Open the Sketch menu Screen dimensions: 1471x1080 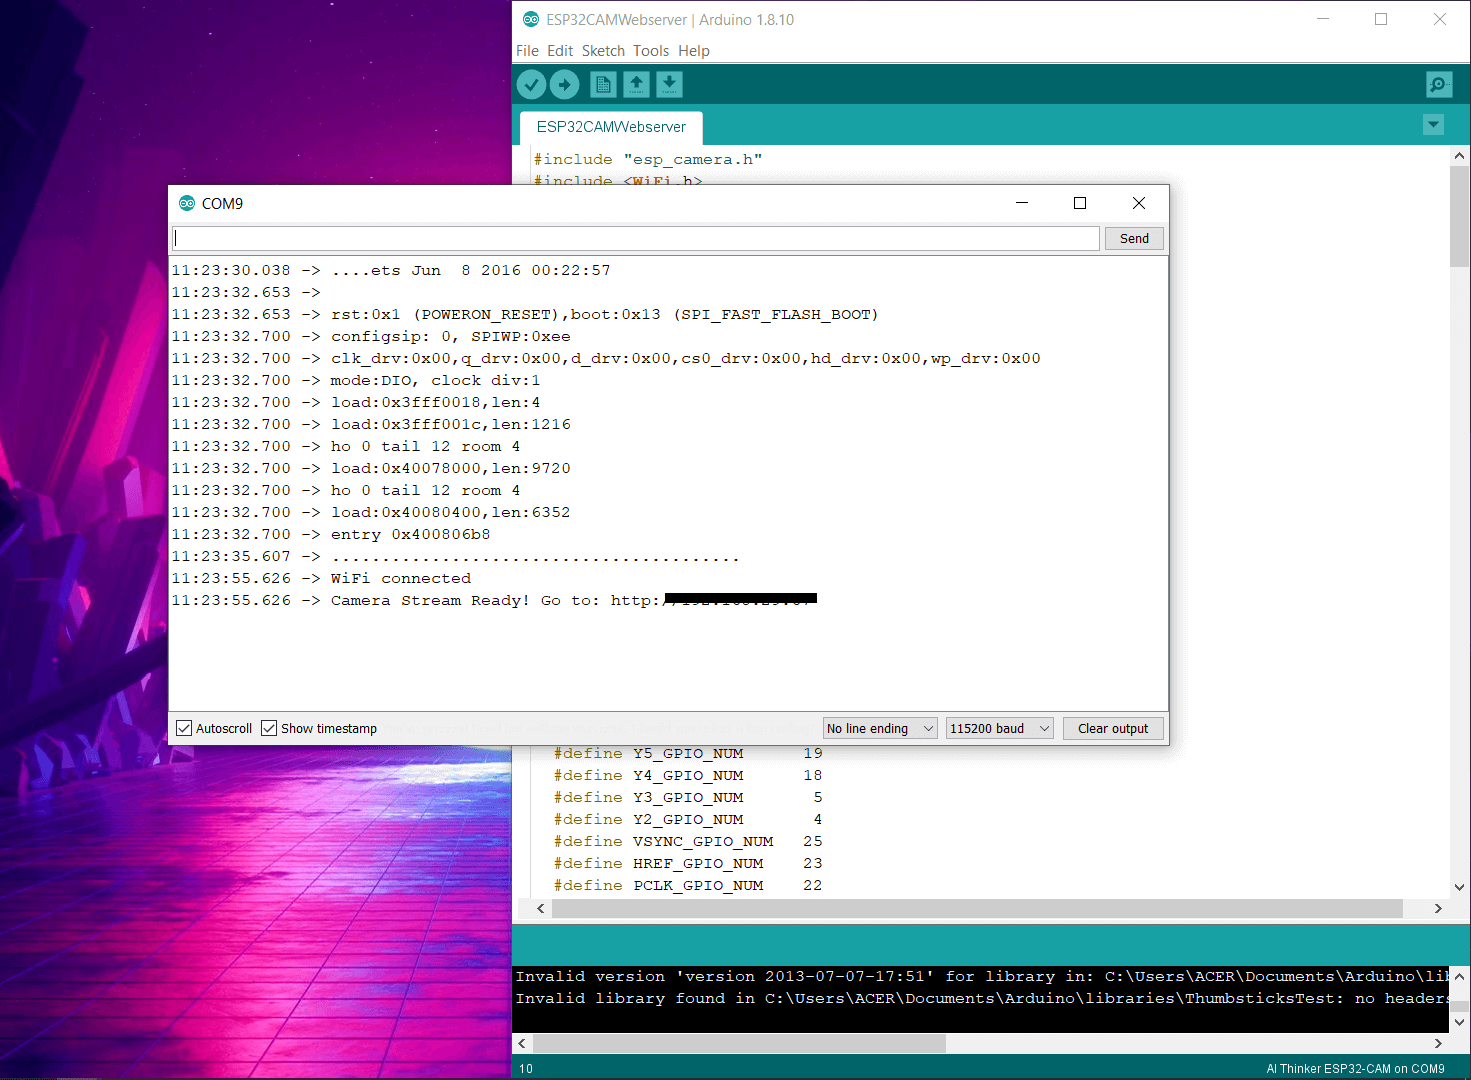603,51
